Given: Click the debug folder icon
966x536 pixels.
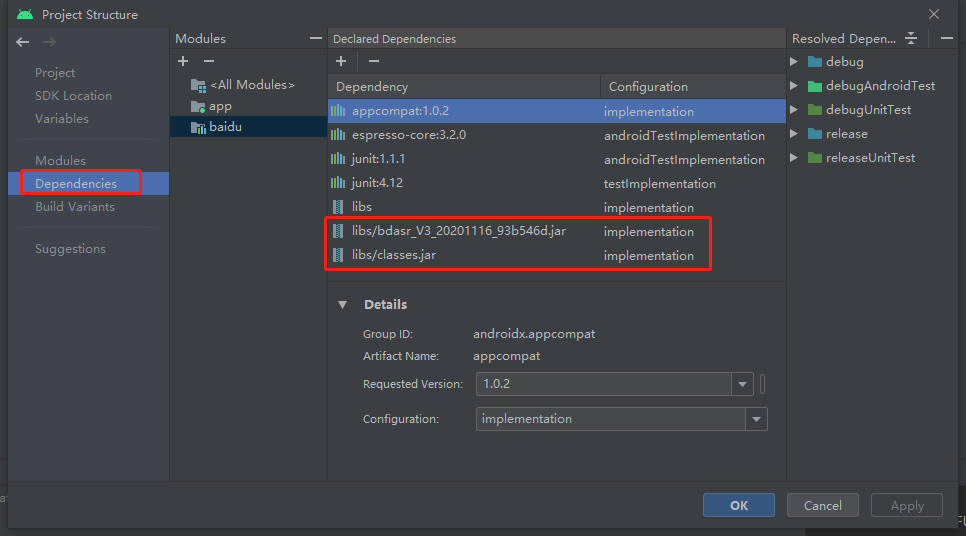Looking at the screenshot, I should (x=815, y=62).
